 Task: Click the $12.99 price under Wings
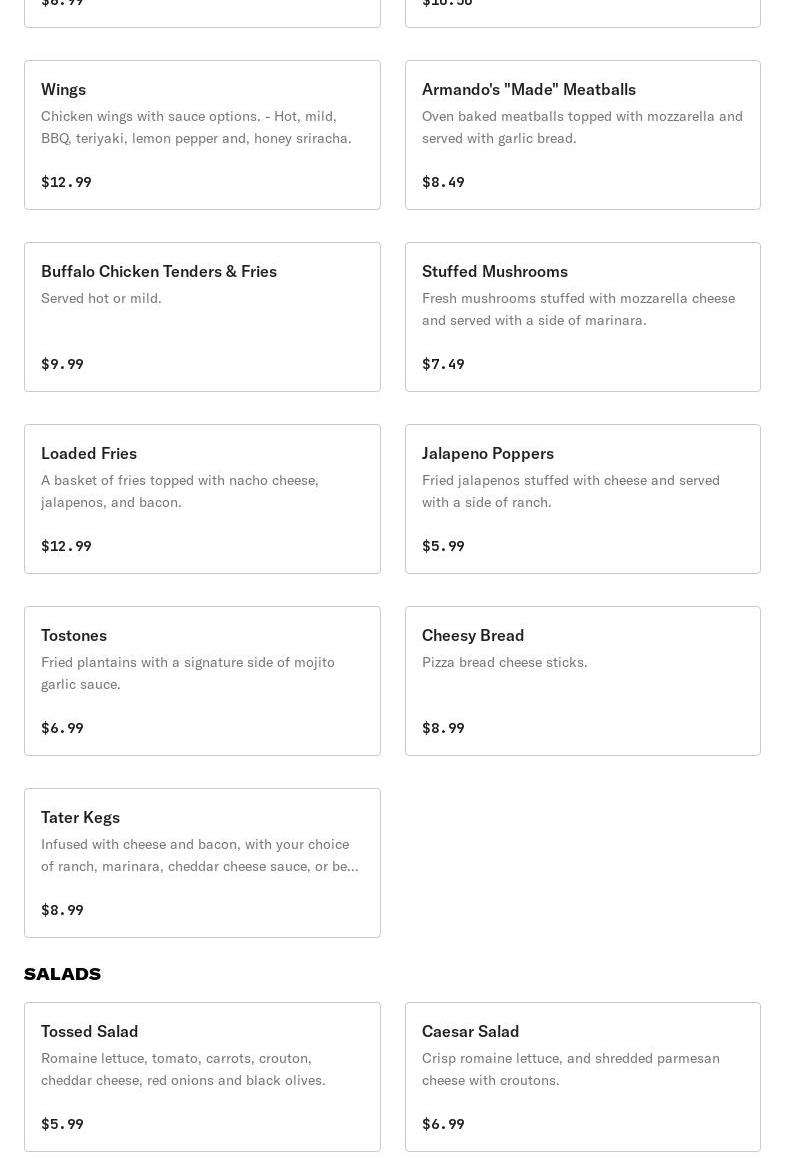(66, 182)
